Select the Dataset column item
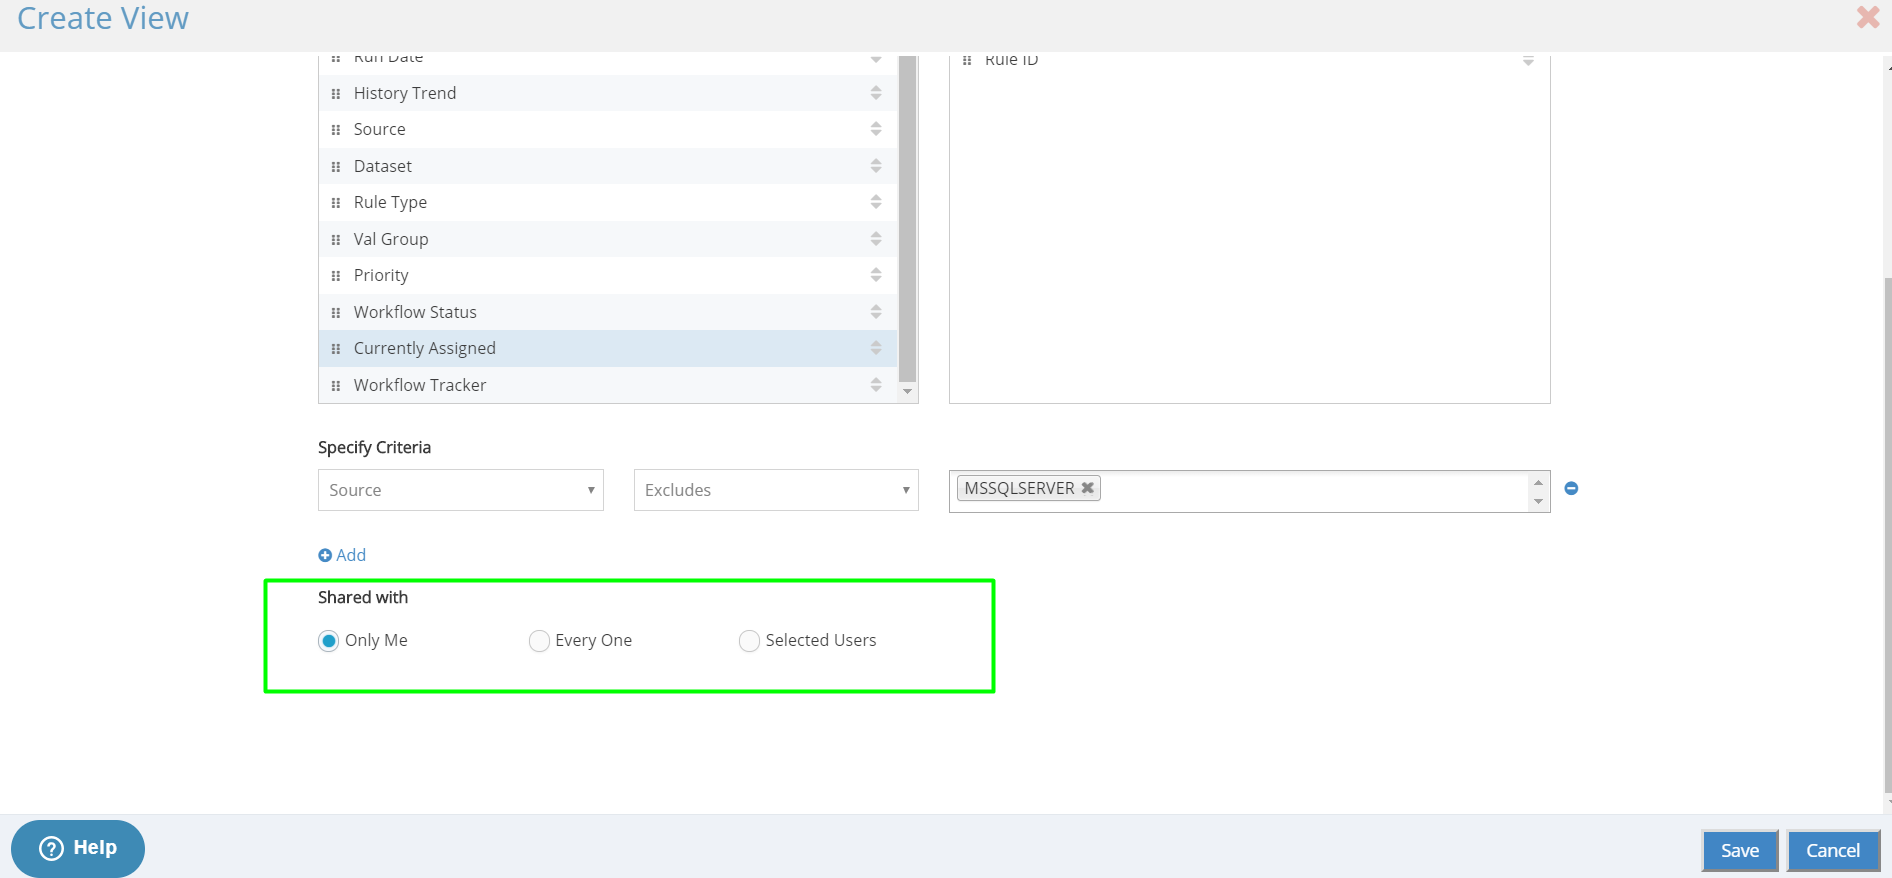Screen dimensions: 1892x878 click(x=608, y=166)
